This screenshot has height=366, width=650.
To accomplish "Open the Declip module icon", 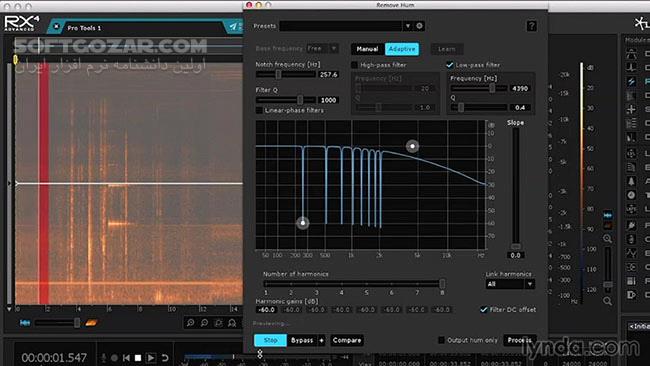I will click(x=631, y=53).
